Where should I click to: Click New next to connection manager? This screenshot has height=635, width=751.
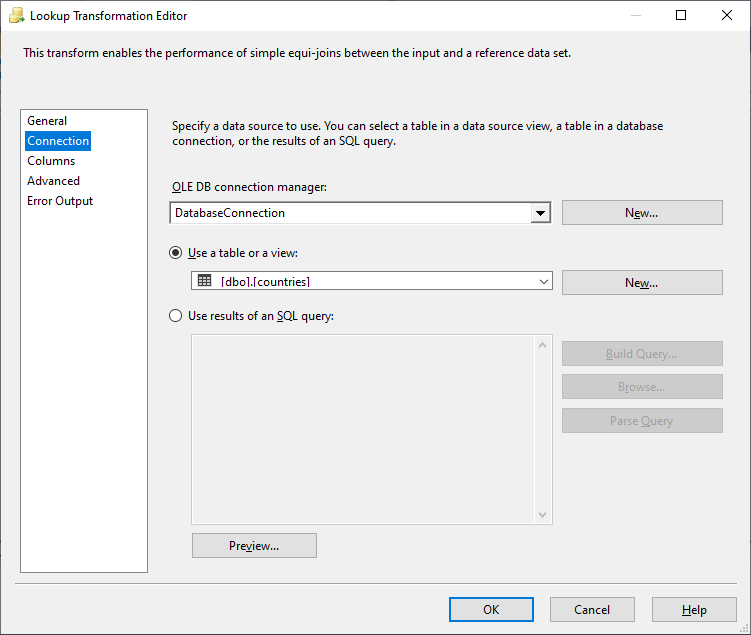pos(641,213)
